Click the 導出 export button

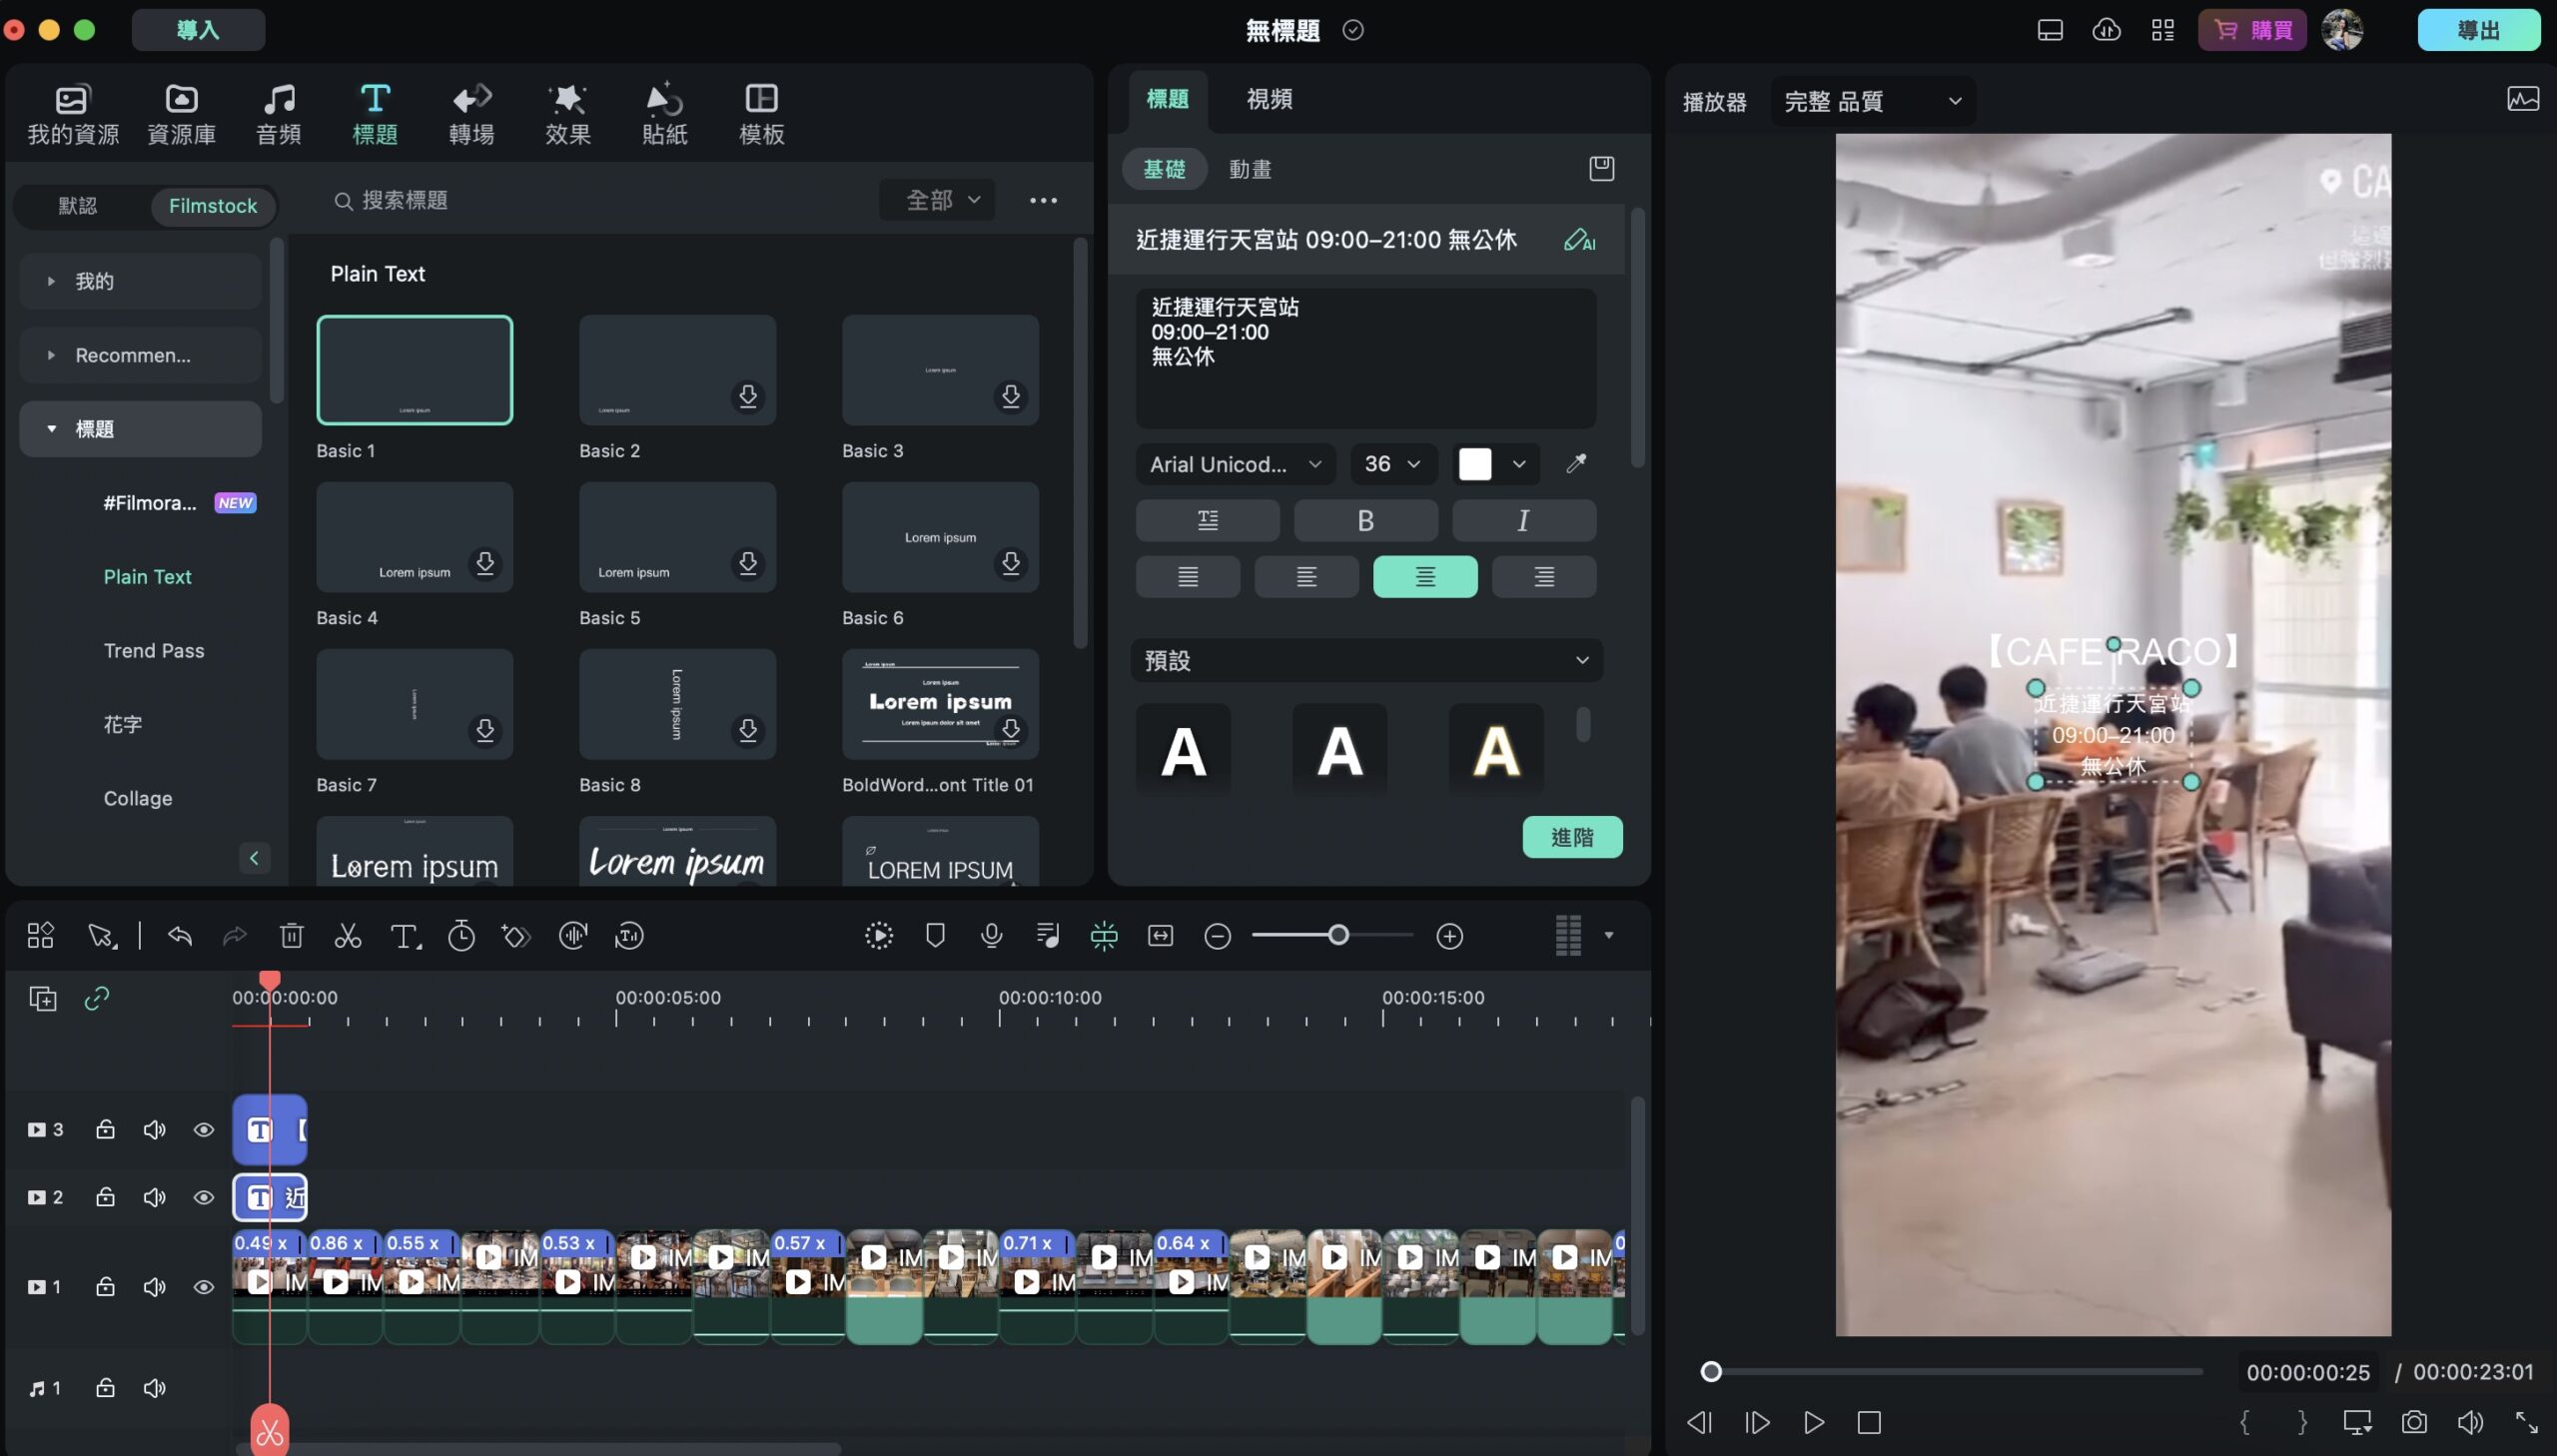2478,30
